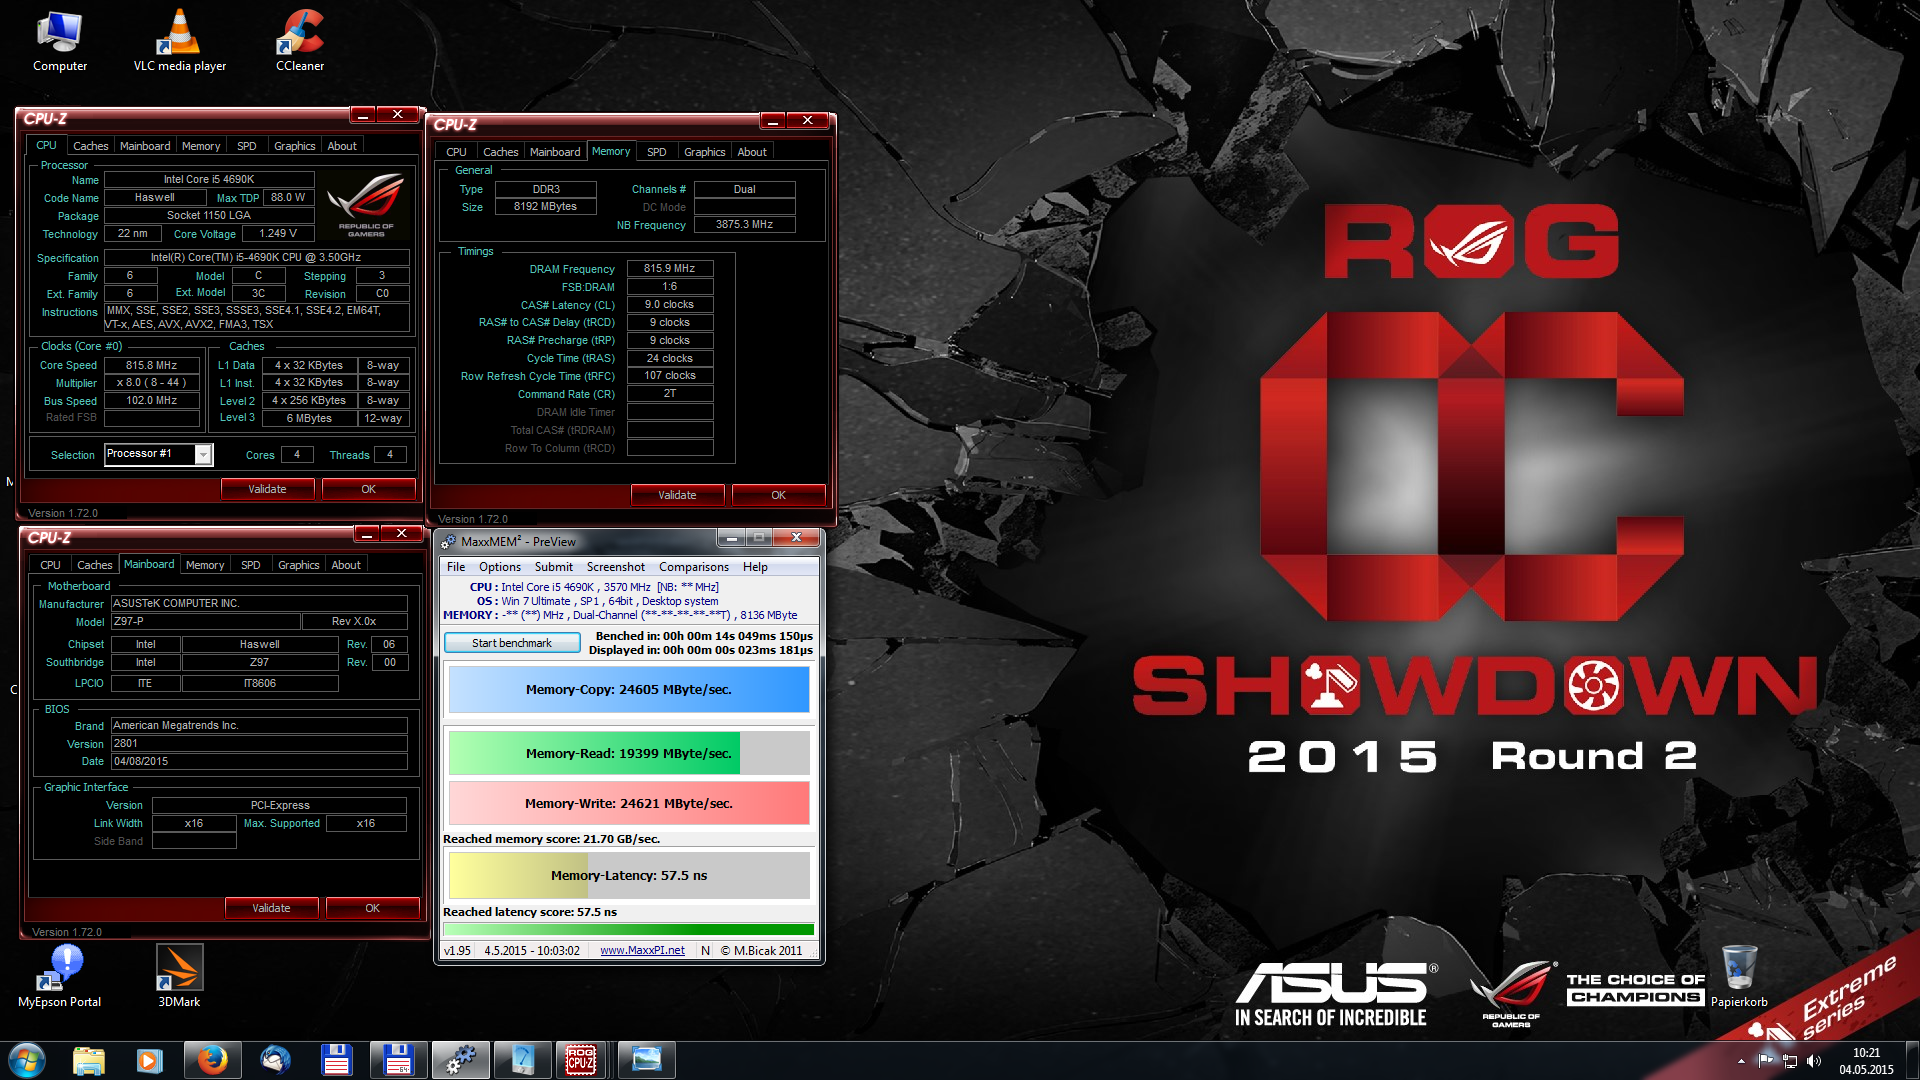Open Thunderbird mail from the taskbar
Image resolution: width=1920 pixels, height=1080 pixels.
coord(275,1060)
